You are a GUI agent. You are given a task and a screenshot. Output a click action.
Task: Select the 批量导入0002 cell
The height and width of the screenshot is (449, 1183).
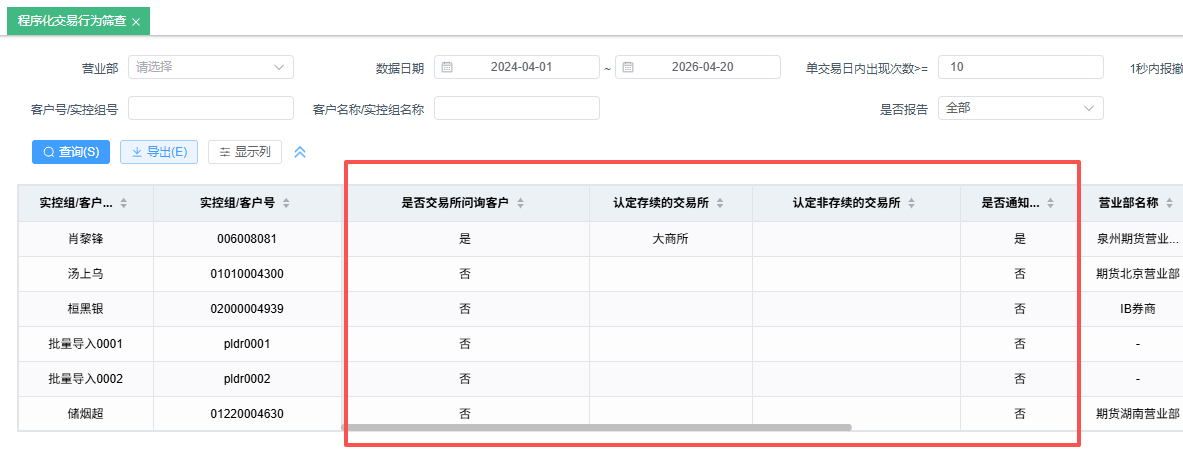coord(85,379)
